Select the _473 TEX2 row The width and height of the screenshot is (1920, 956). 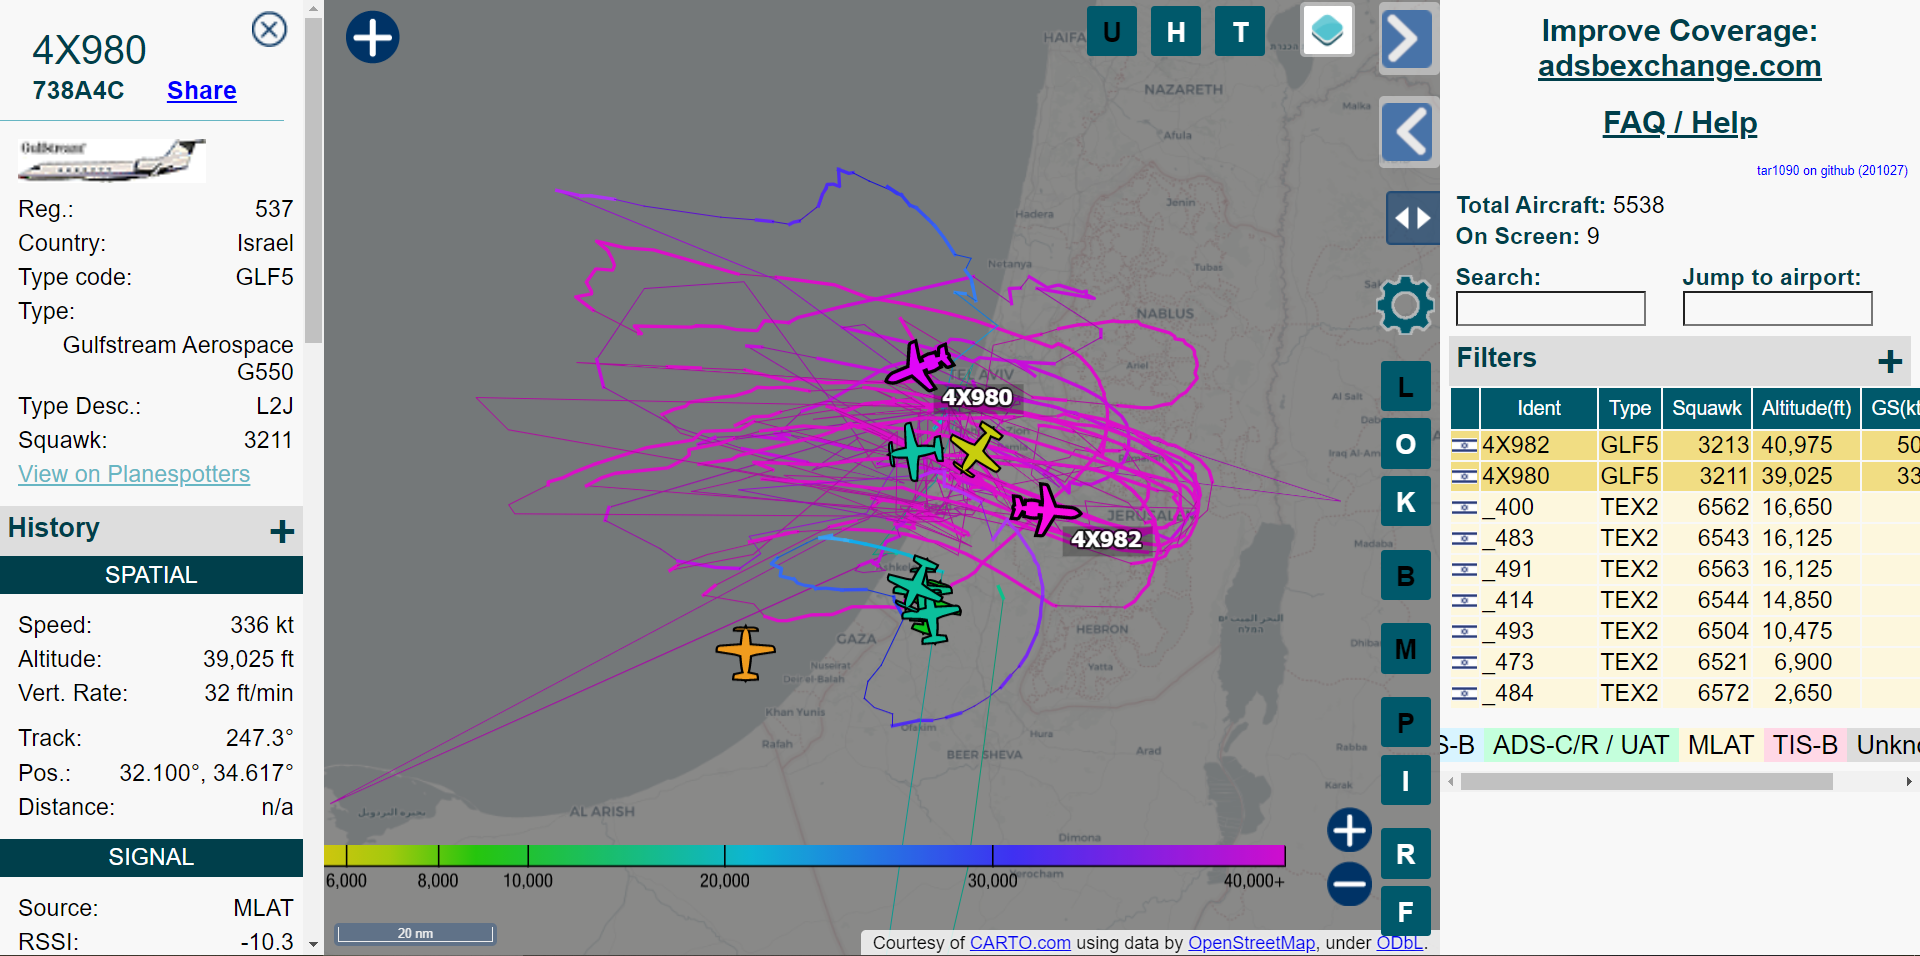(1685, 662)
